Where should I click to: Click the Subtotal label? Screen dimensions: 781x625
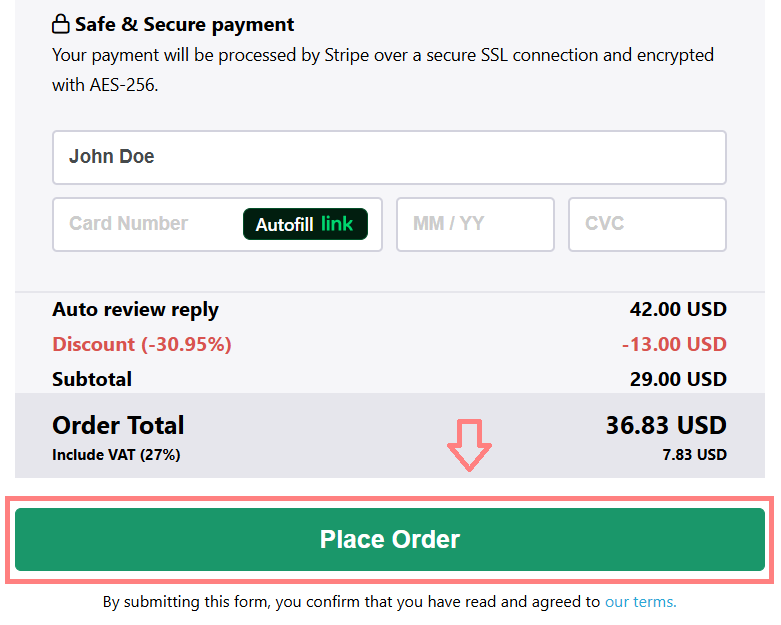(92, 379)
